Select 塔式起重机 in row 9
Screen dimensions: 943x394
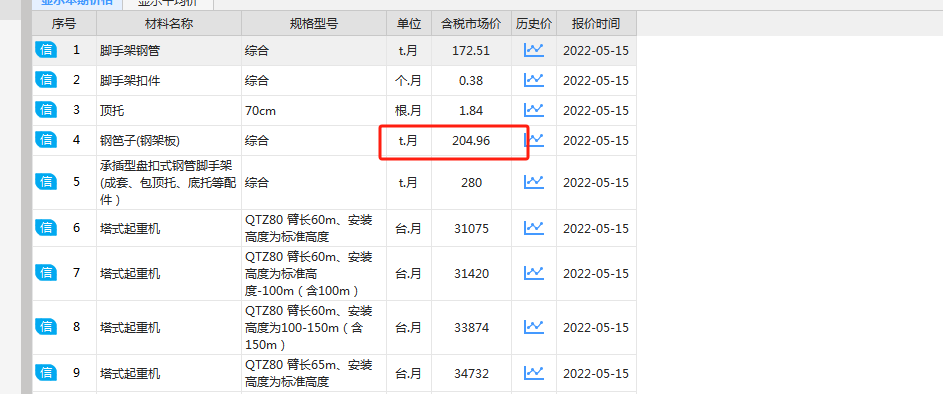coord(130,373)
